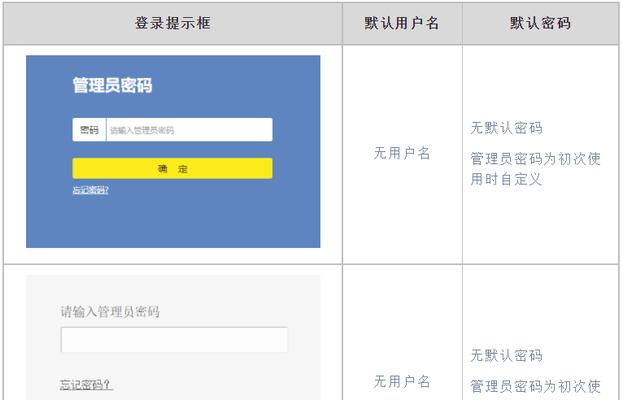Open 忘记密码? link in gray login panel

coord(86,385)
